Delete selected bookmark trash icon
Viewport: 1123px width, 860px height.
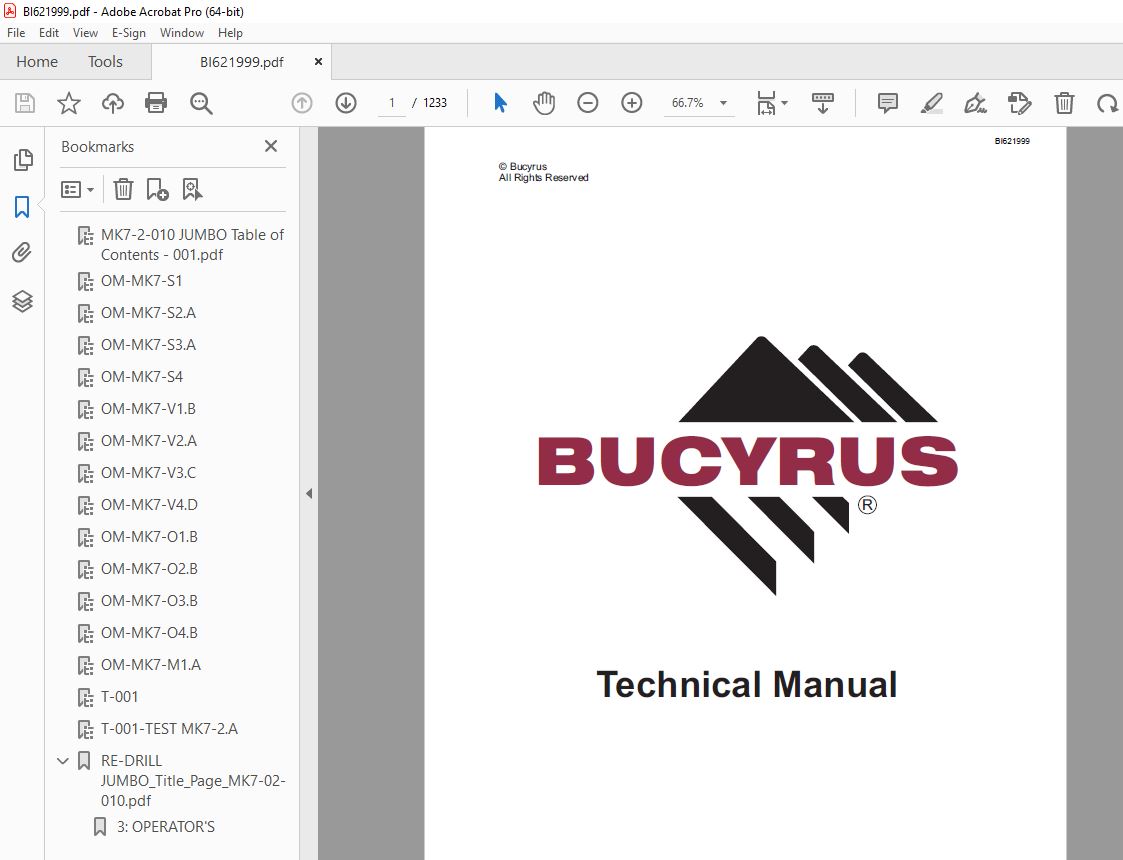(x=123, y=189)
